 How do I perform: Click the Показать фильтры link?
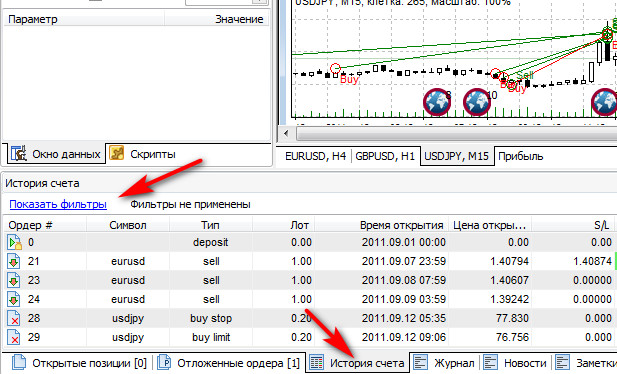(58, 204)
